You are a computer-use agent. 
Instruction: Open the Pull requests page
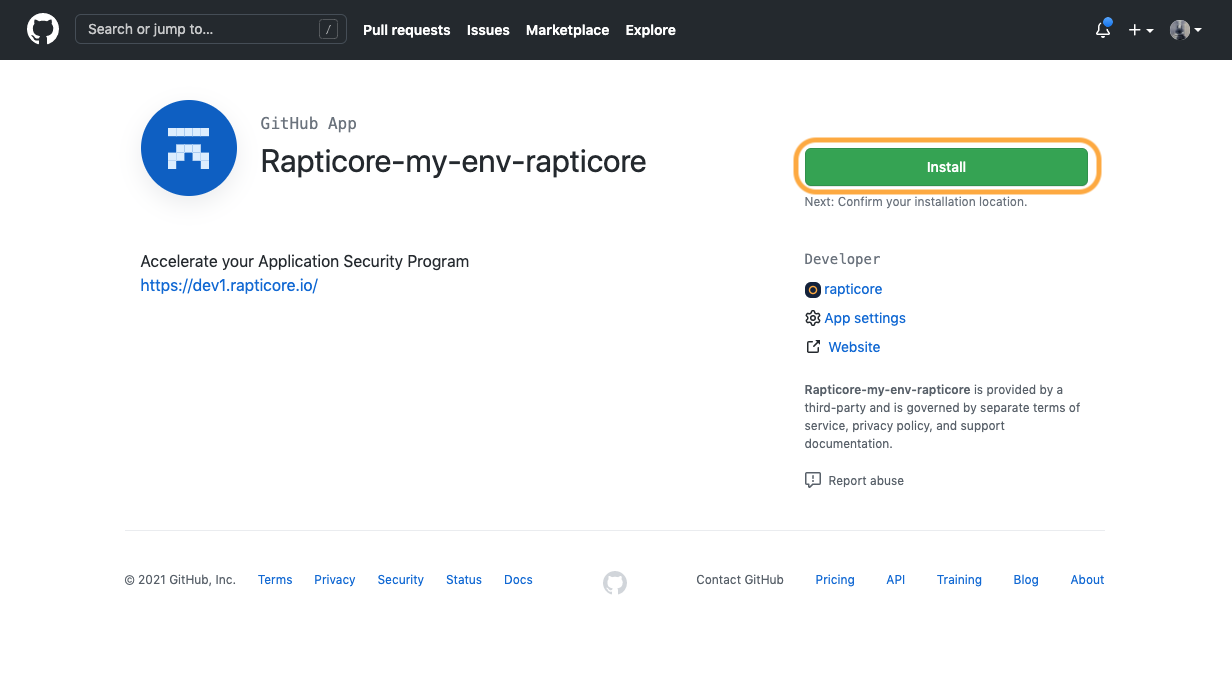pos(407,30)
